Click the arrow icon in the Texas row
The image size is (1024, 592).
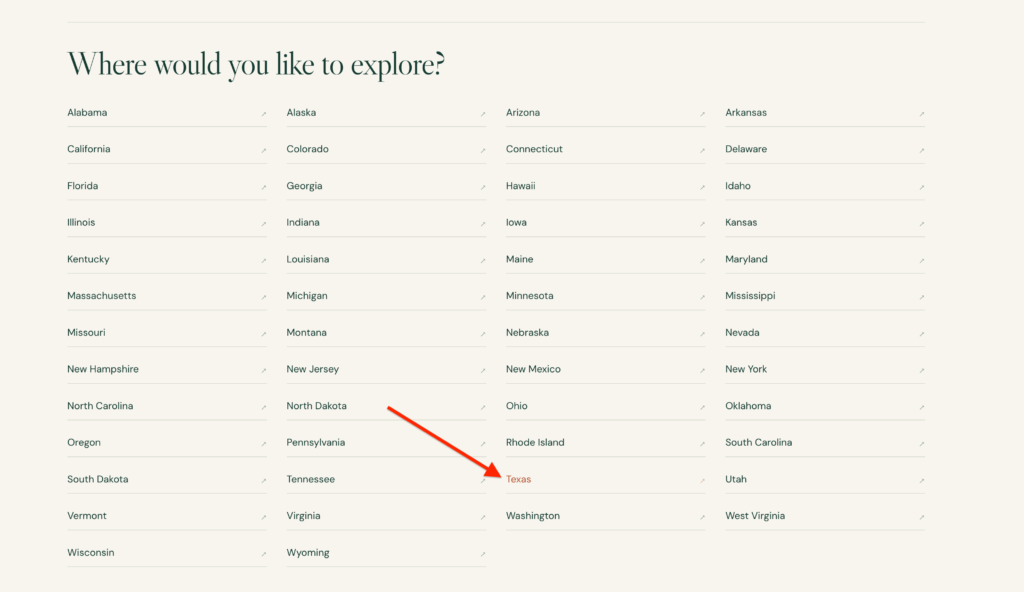click(703, 480)
